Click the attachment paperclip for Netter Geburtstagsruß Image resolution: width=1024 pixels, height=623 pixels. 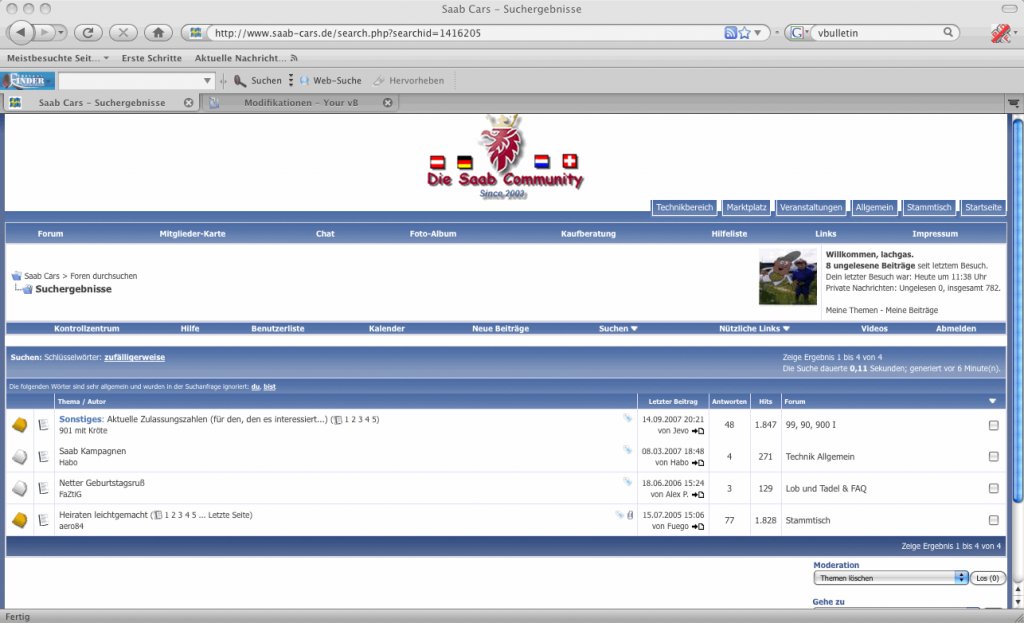point(627,481)
